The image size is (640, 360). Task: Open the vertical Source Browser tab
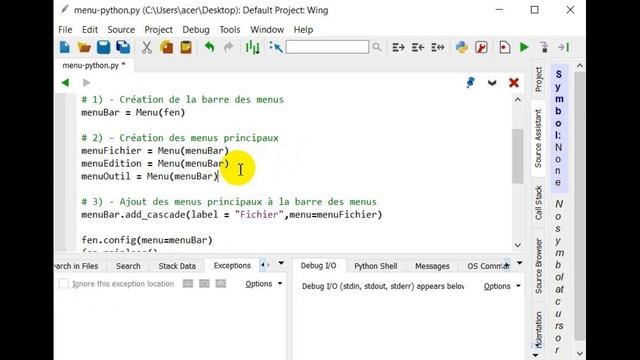pyautogui.click(x=539, y=267)
